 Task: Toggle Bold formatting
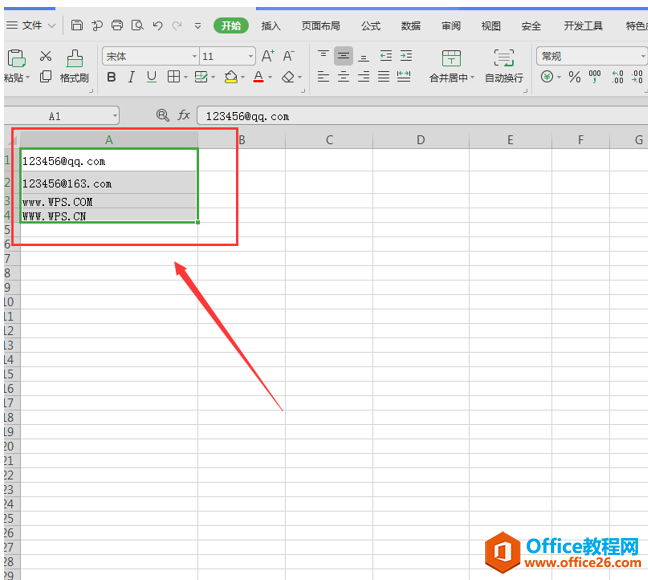(111, 77)
